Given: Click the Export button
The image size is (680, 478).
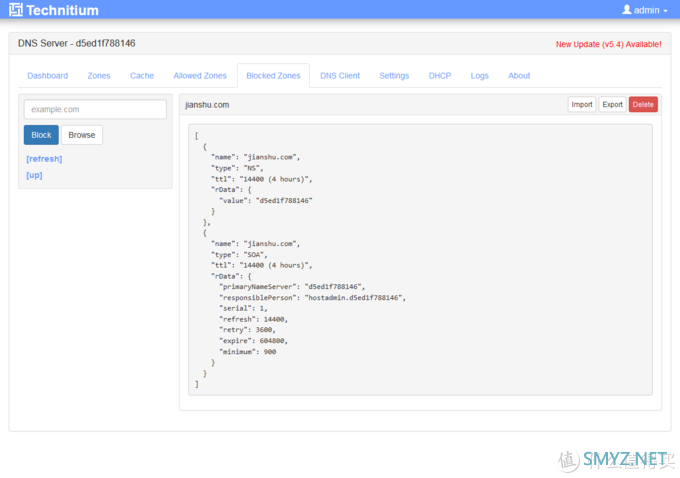Looking at the screenshot, I should click(612, 105).
